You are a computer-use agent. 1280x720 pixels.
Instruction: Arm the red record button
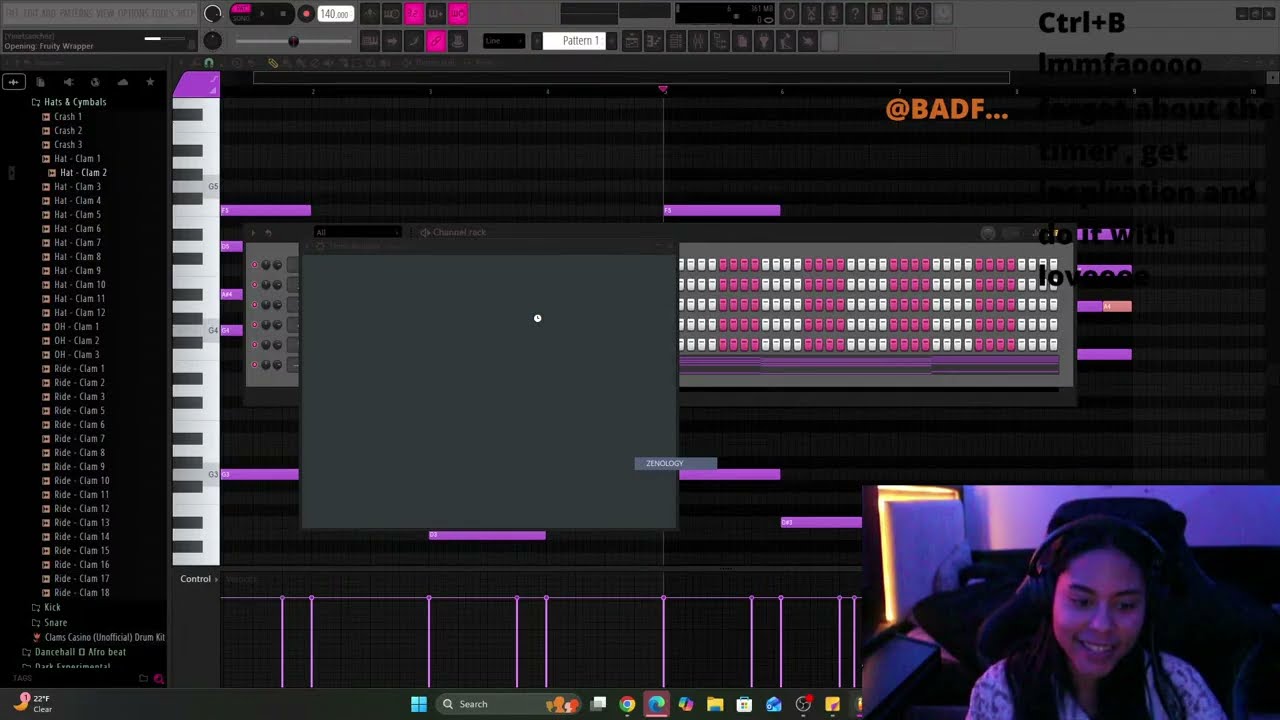(306, 14)
